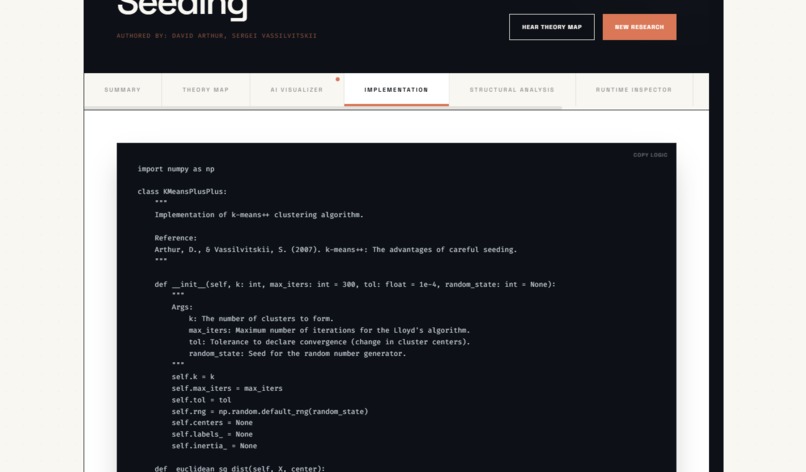
Task: Click the 'Authored by: David Arthur' byline
Action: coord(216,35)
